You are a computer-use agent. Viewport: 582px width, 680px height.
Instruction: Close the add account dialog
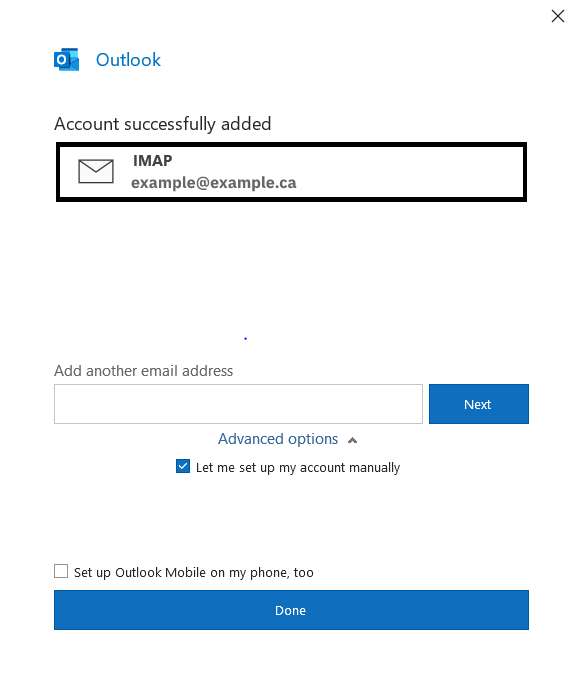(x=558, y=16)
